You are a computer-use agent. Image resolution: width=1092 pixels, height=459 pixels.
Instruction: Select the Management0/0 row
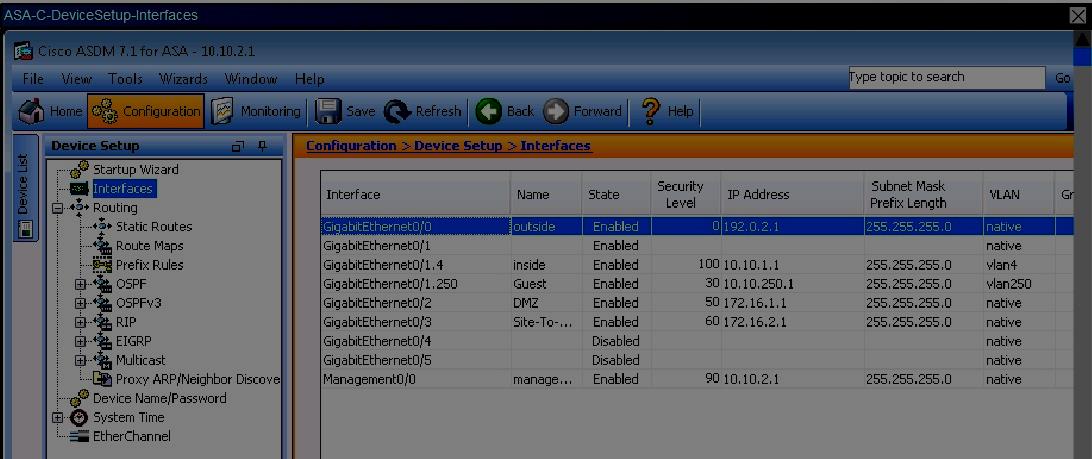click(x=697, y=380)
